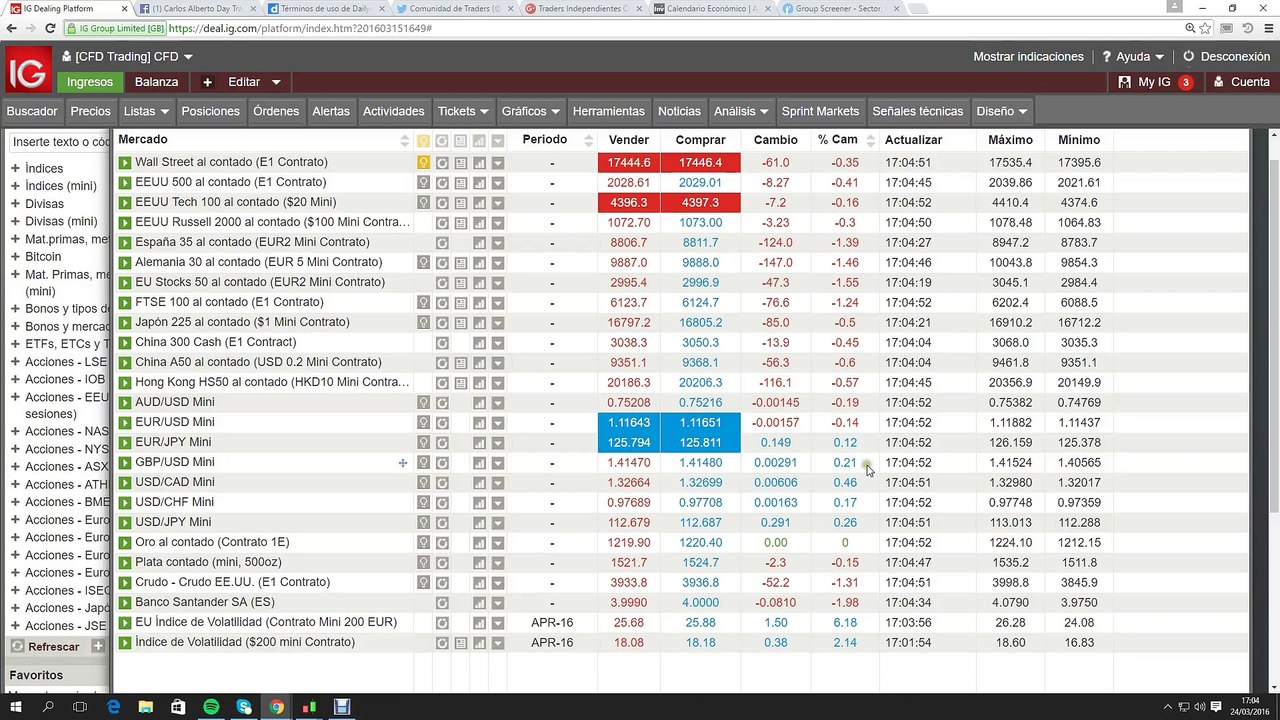The image size is (1280, 720).
Task: Click the refresh-circle icon for Banco Santander row
Action: (442, 602)
